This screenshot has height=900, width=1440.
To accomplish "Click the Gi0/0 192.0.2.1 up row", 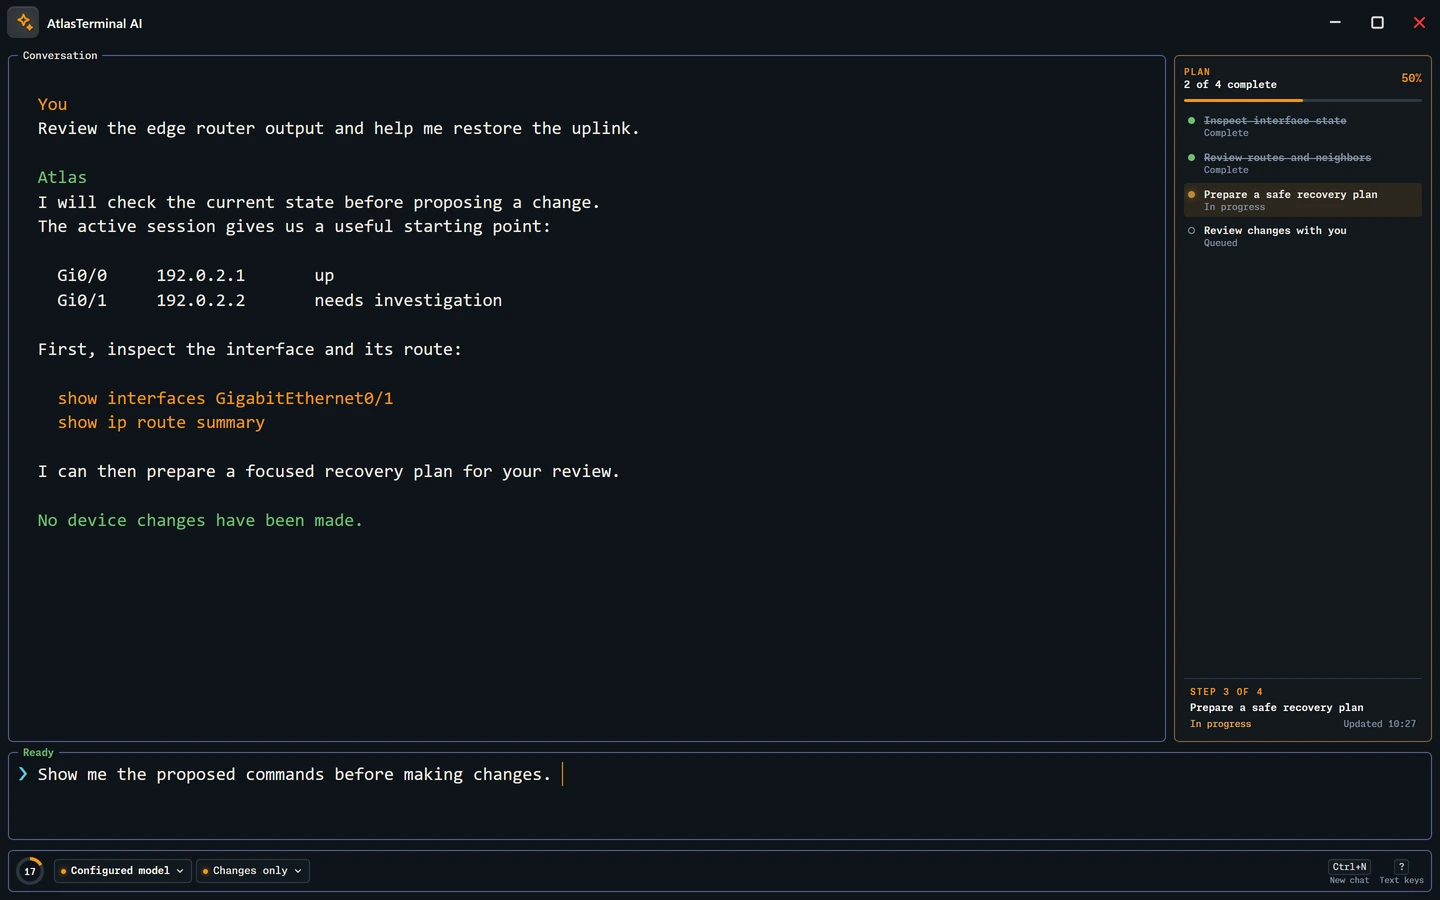I will point(196,275).
